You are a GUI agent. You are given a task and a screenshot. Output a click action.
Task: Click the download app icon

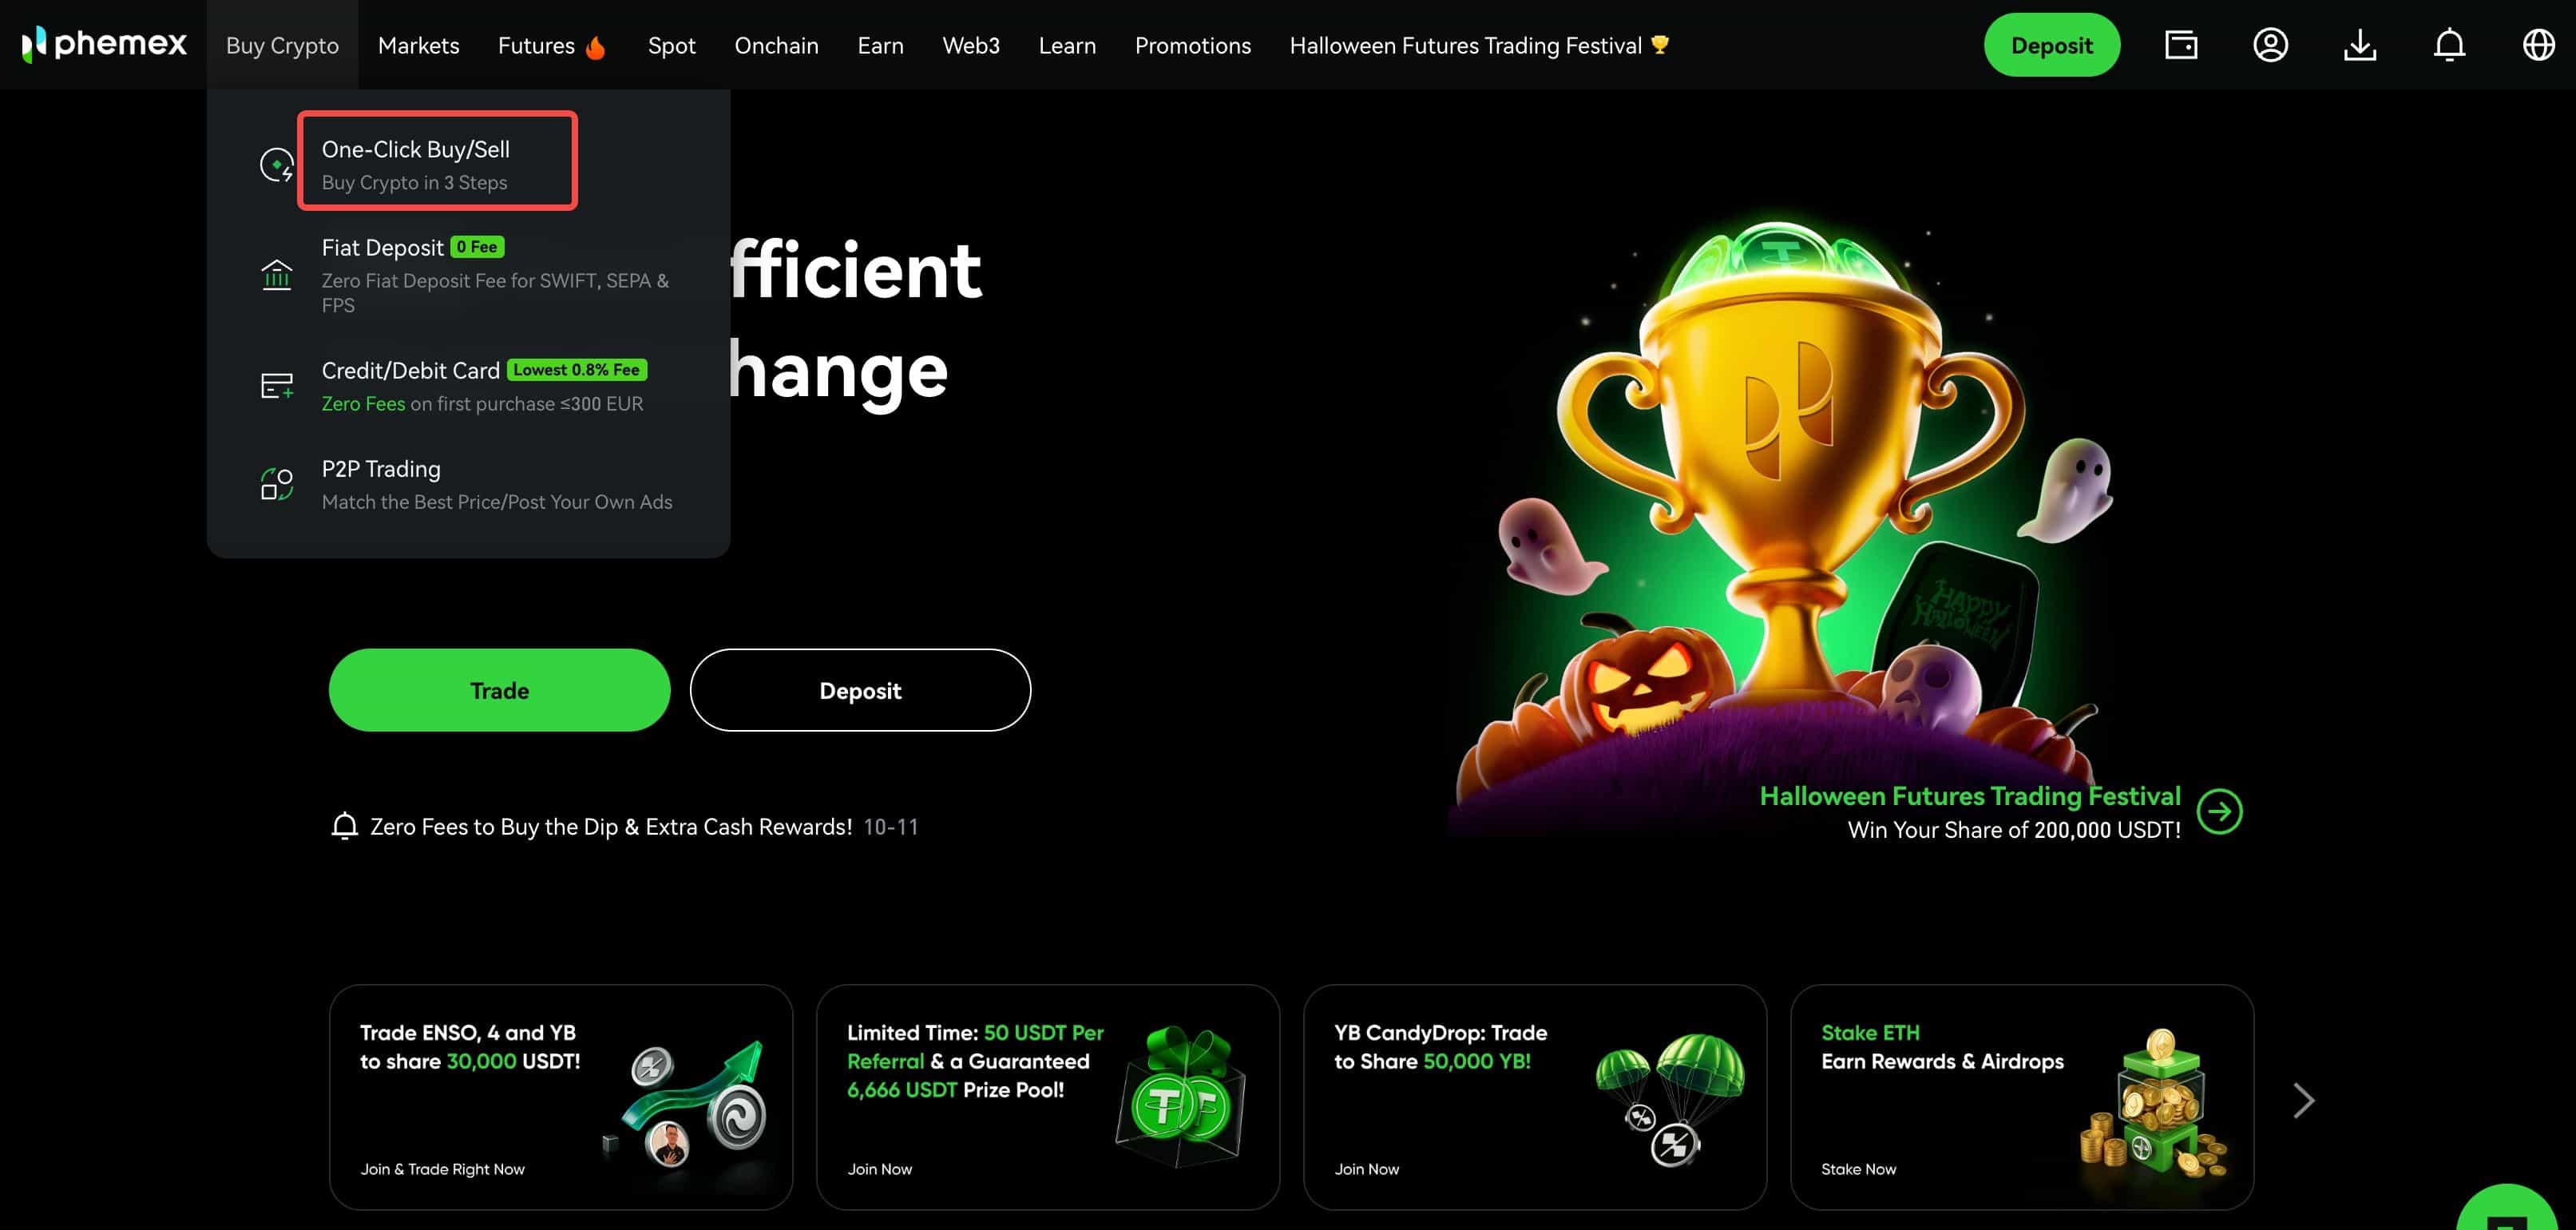point(2360,45)
